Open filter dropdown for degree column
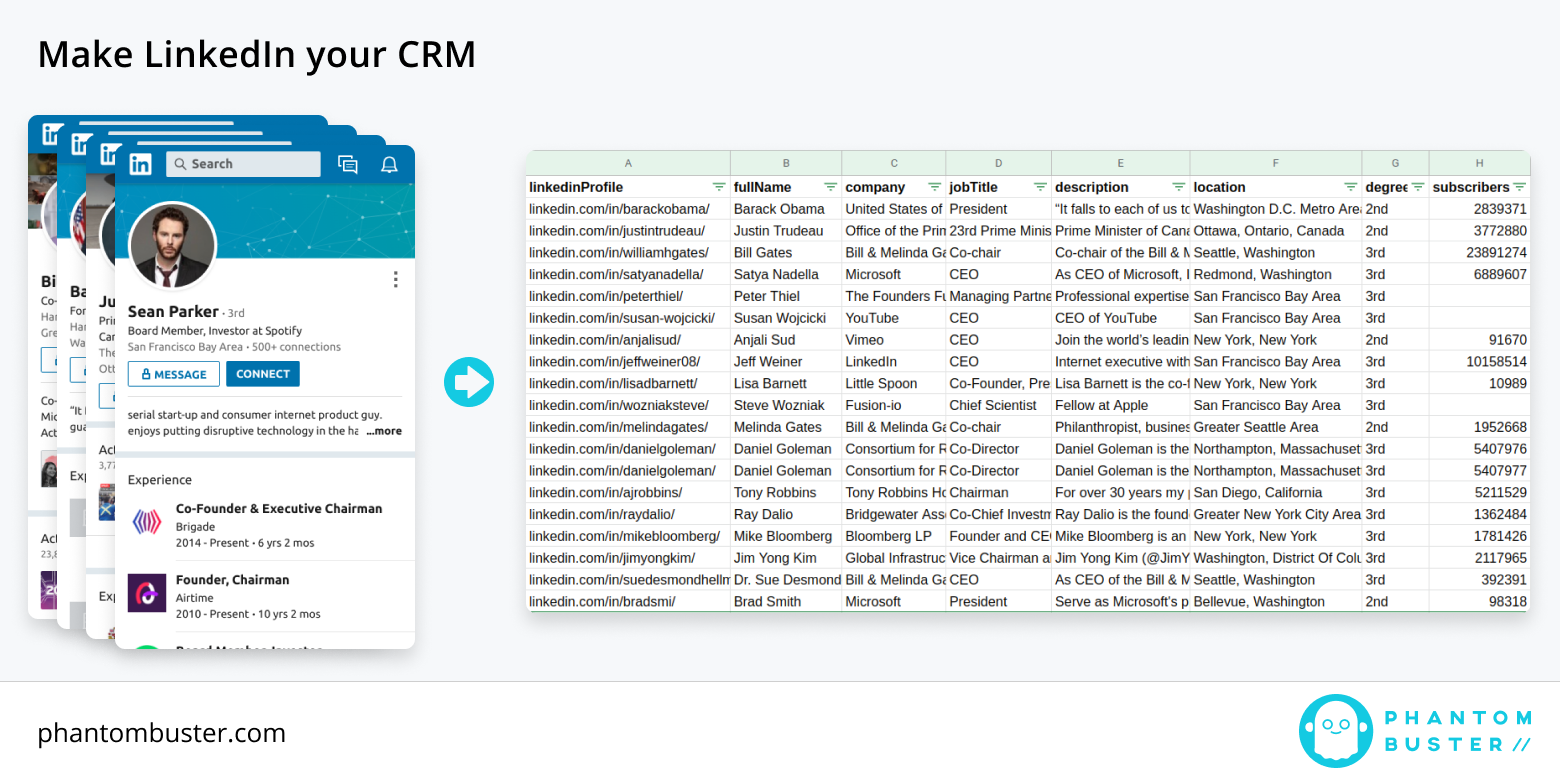This screenshot has height=780, width=1560. [x=1417, y=187]
